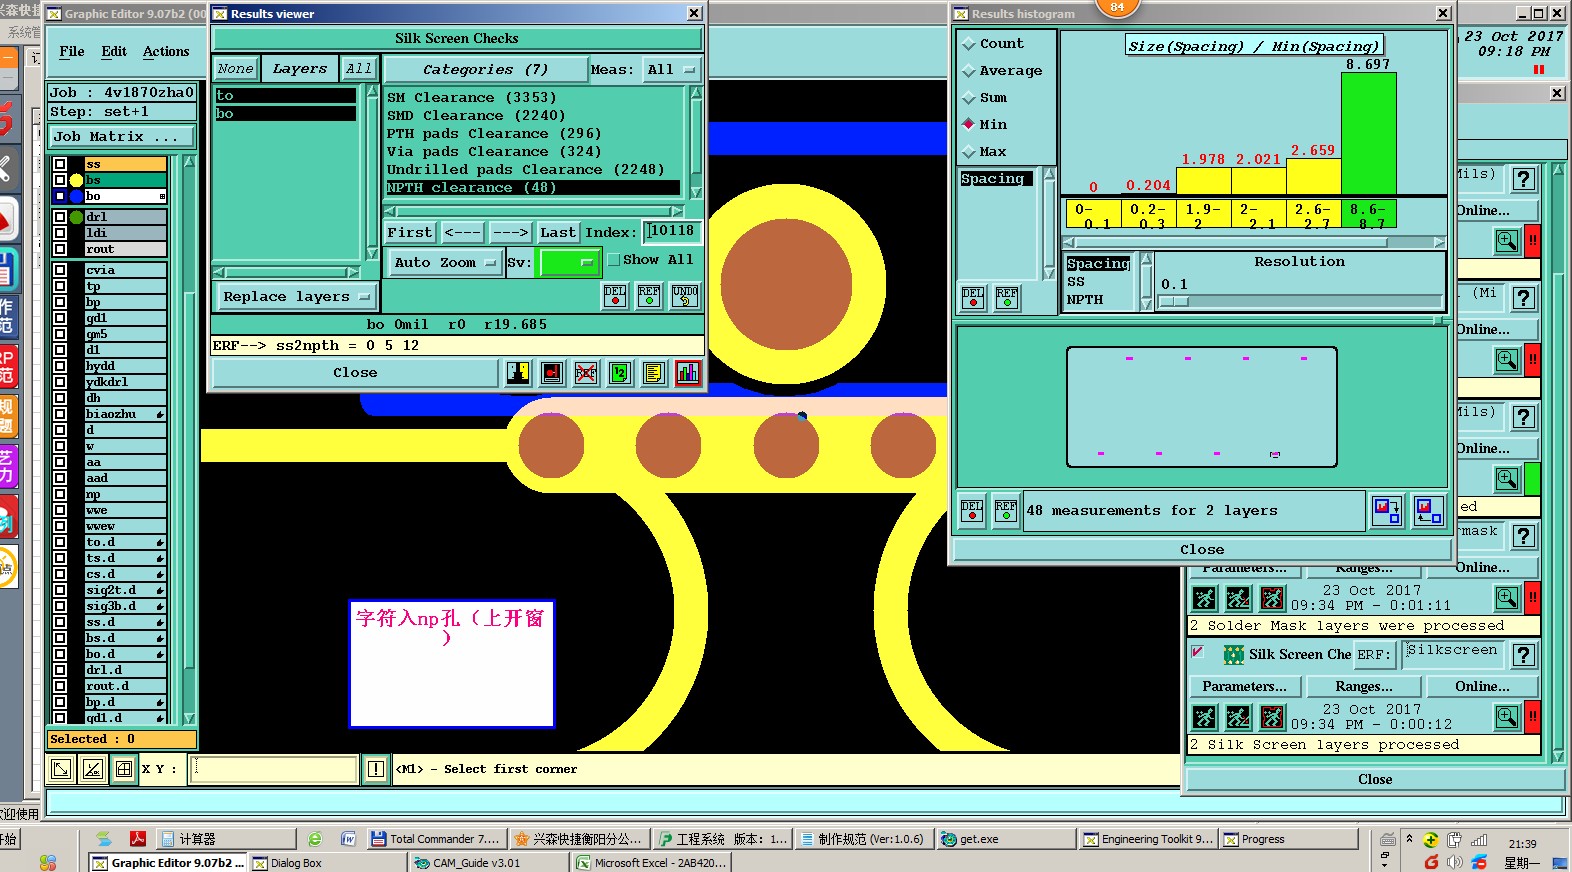Viewport: 1572px width, 872px height.
Task: Open the Replace layers dropdown
Action: click(x=296, y=297)
